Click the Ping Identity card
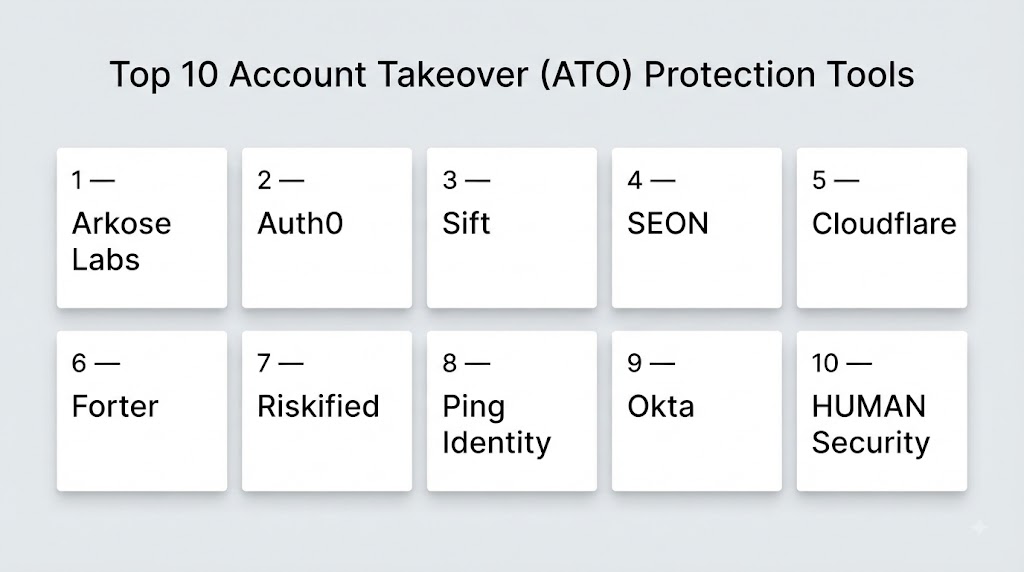 (512, 411)
